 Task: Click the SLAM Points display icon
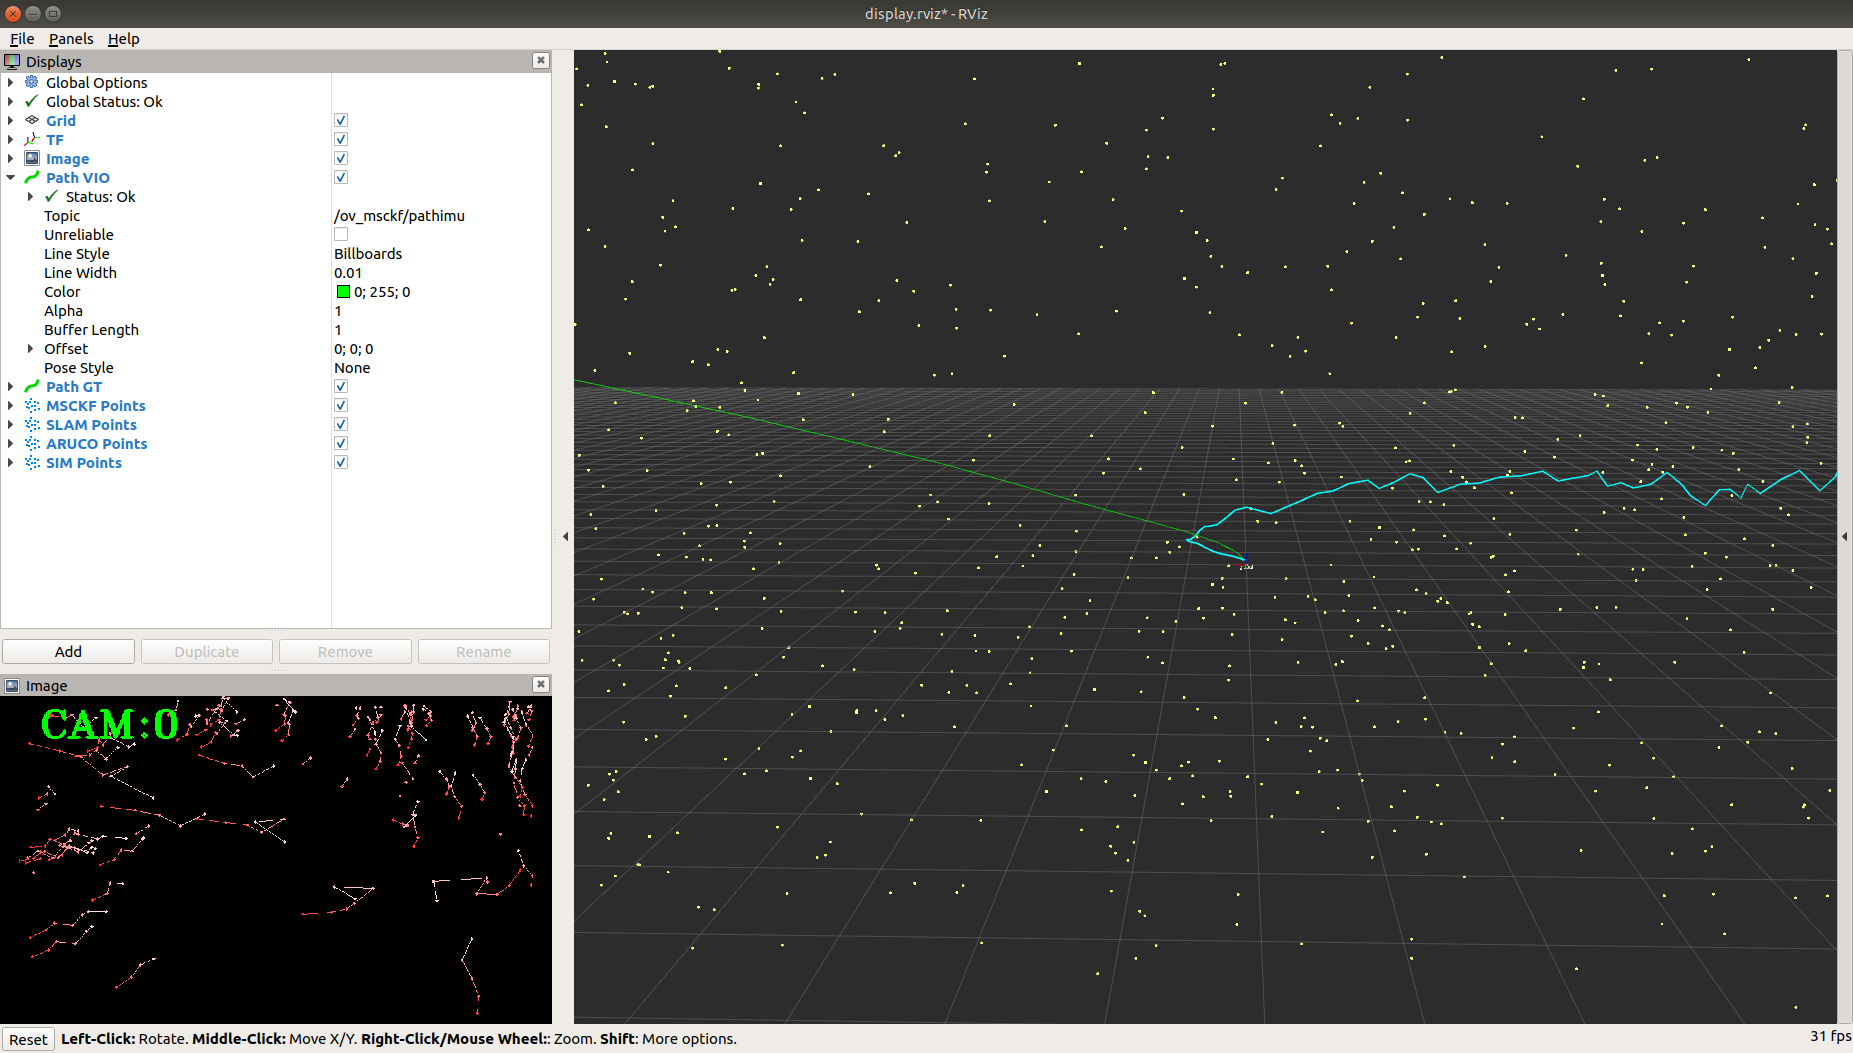[31, 424]
